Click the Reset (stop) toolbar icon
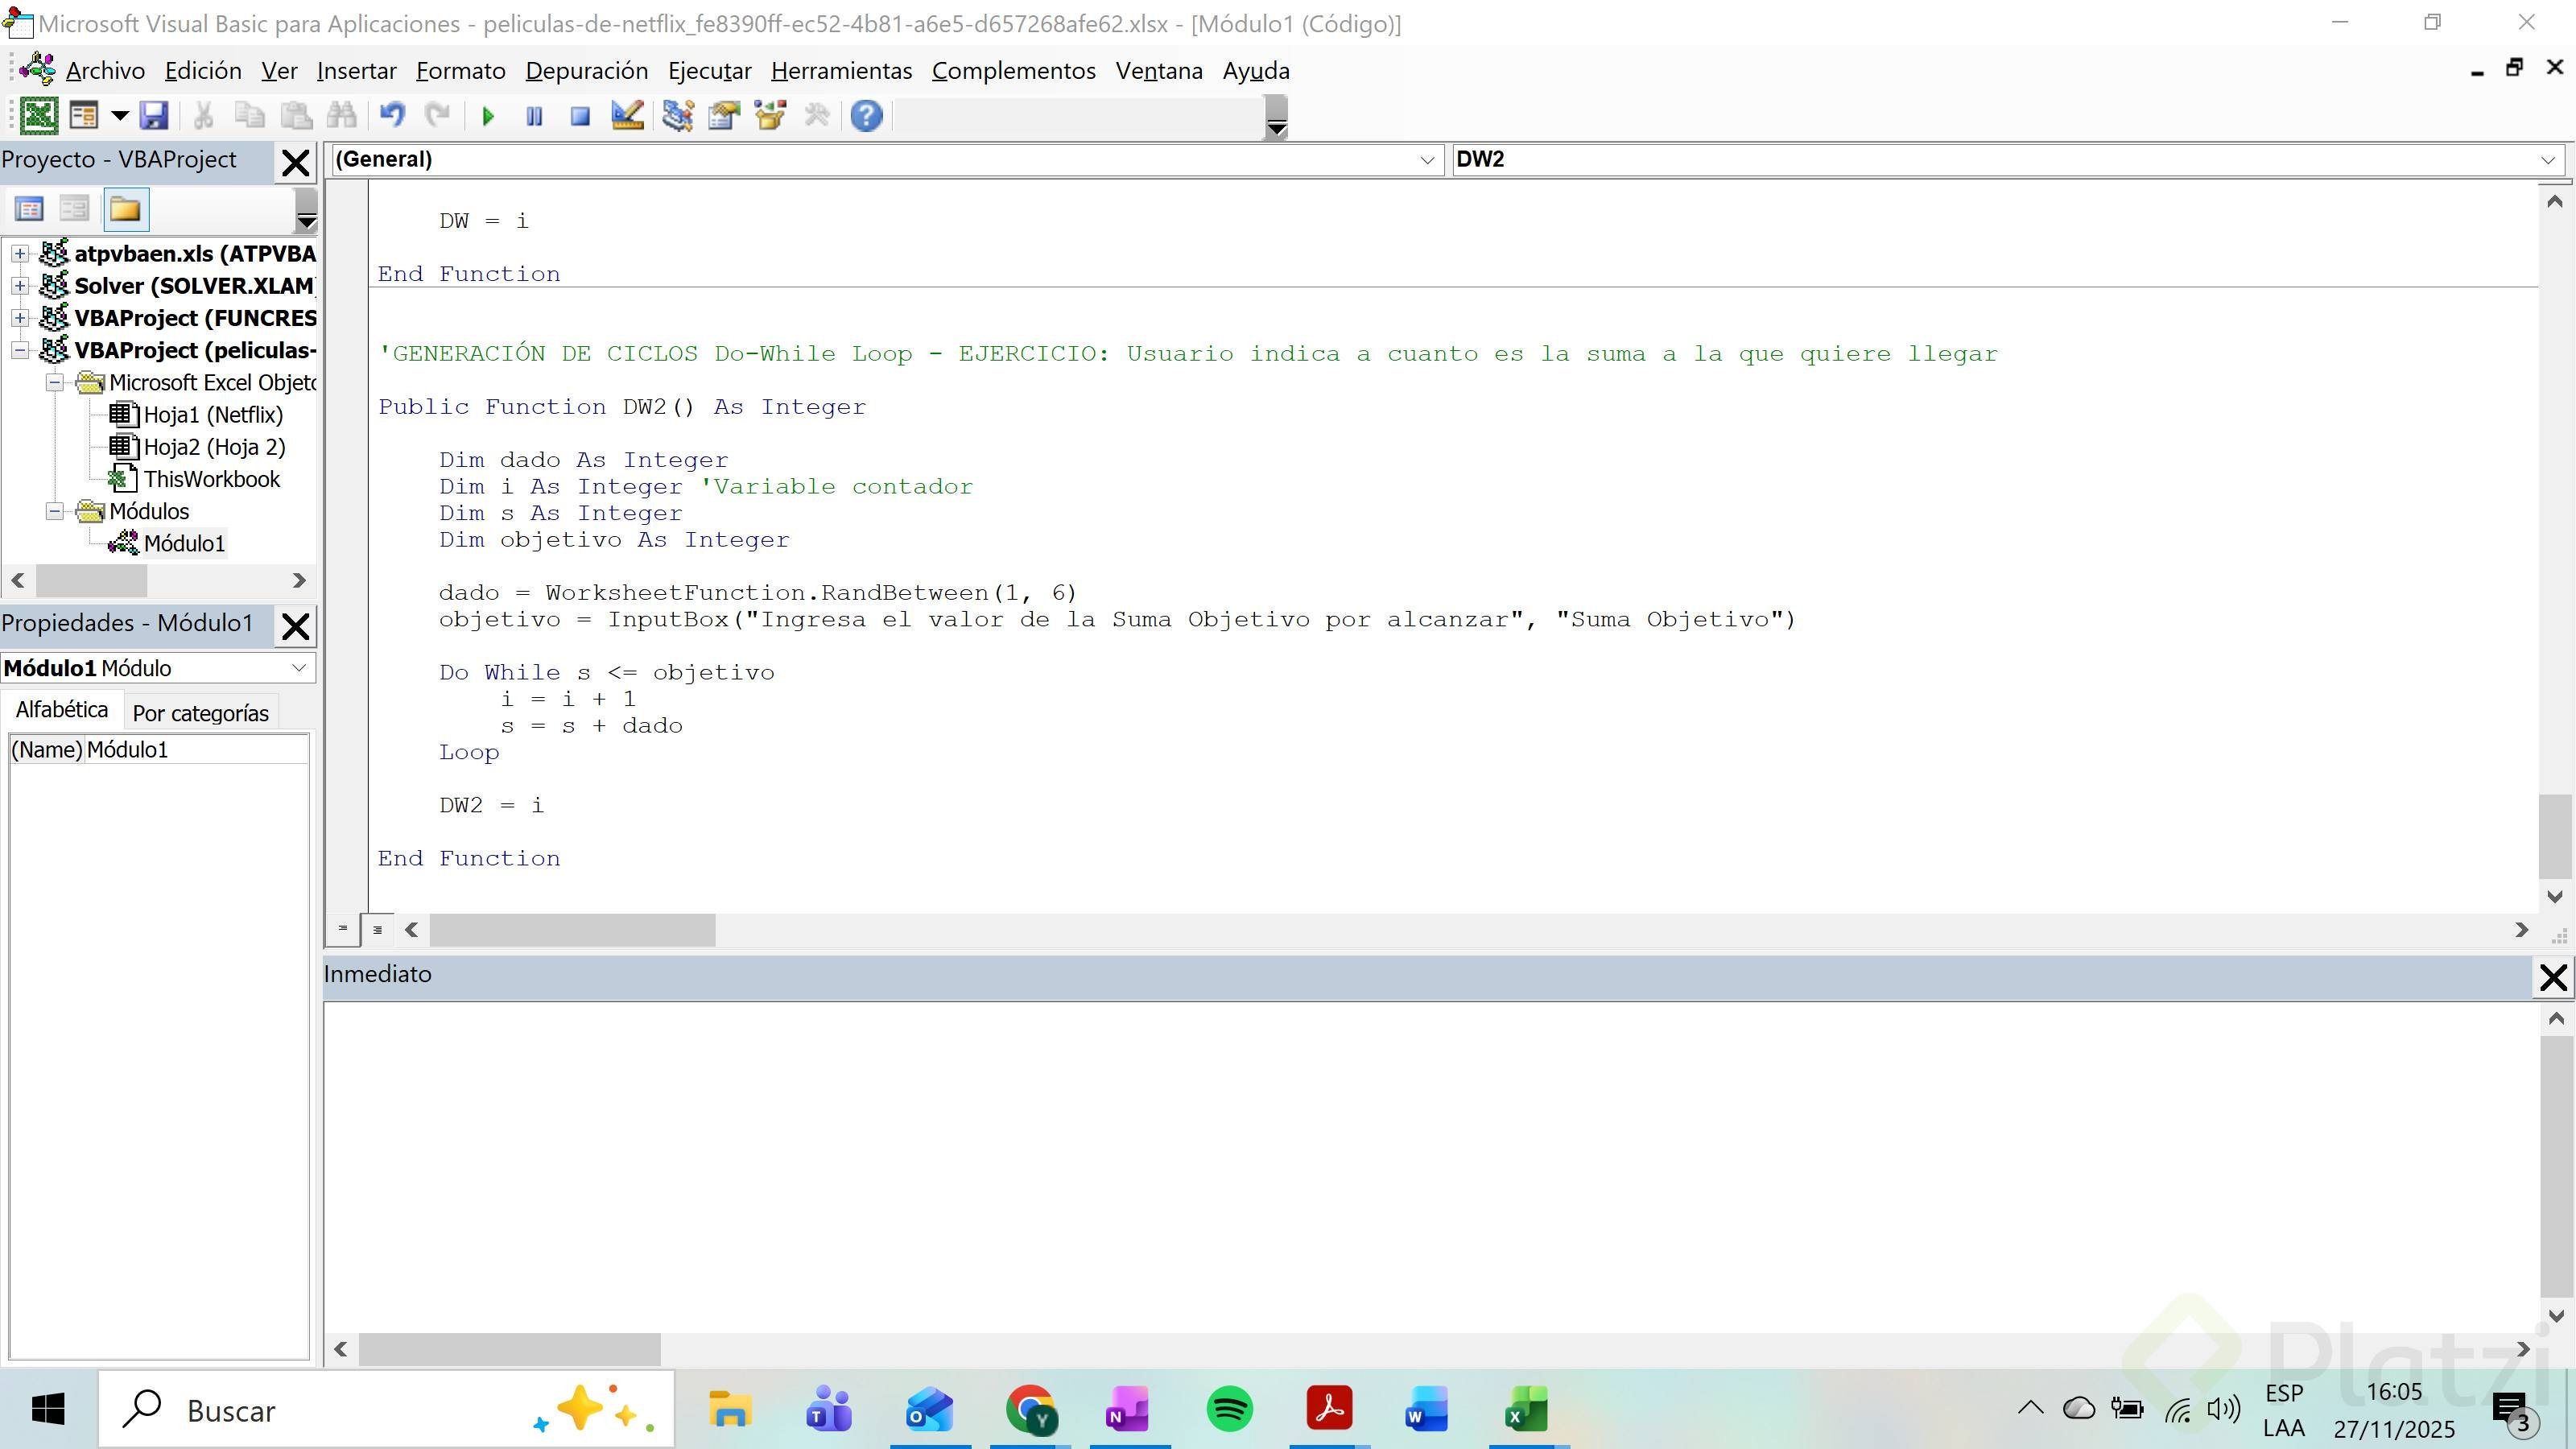The height and width of the screenshot is (1449, 2576). [580, 116]
